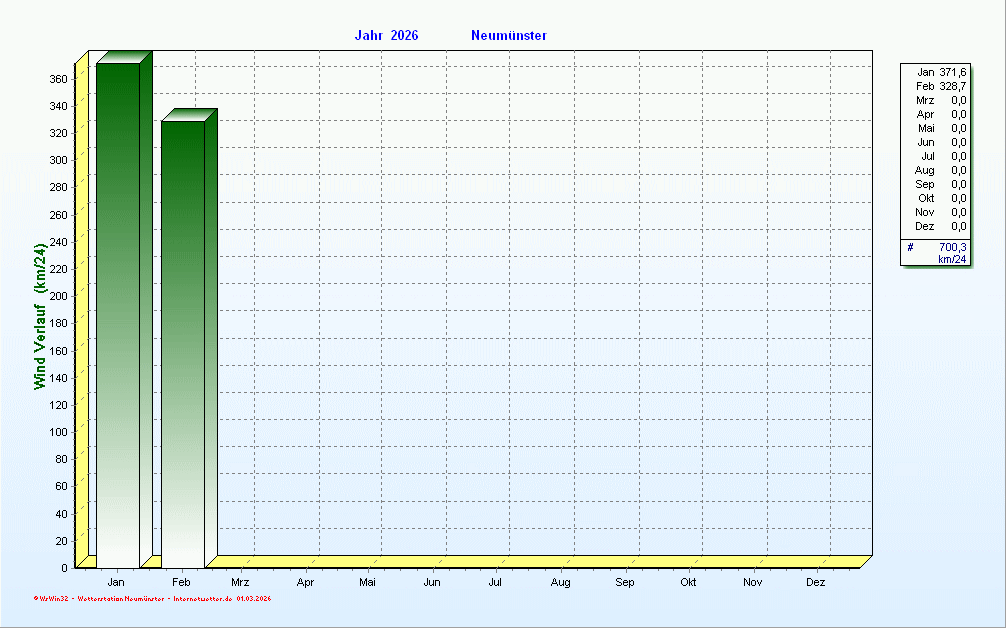This screenshot has height=628, width=1006.
Task: Click the Aug label on x-axis
Action: tap(560, 582)
